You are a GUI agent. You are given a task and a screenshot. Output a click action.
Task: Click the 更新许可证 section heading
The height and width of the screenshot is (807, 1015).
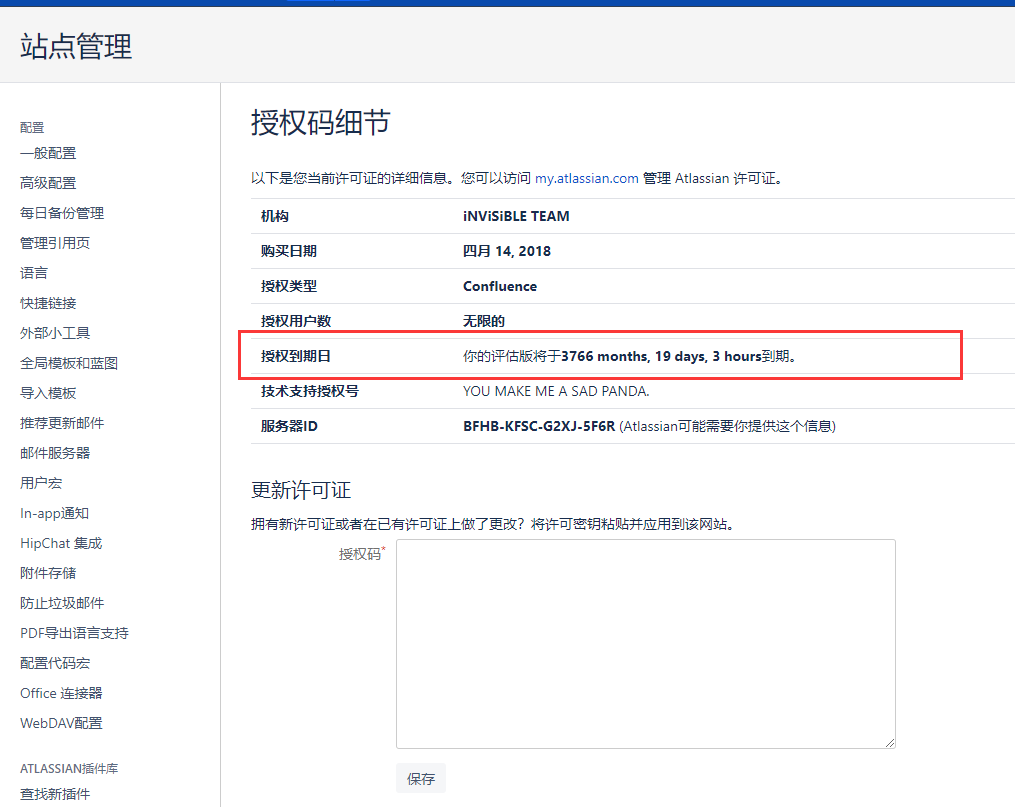coord(301,491)
